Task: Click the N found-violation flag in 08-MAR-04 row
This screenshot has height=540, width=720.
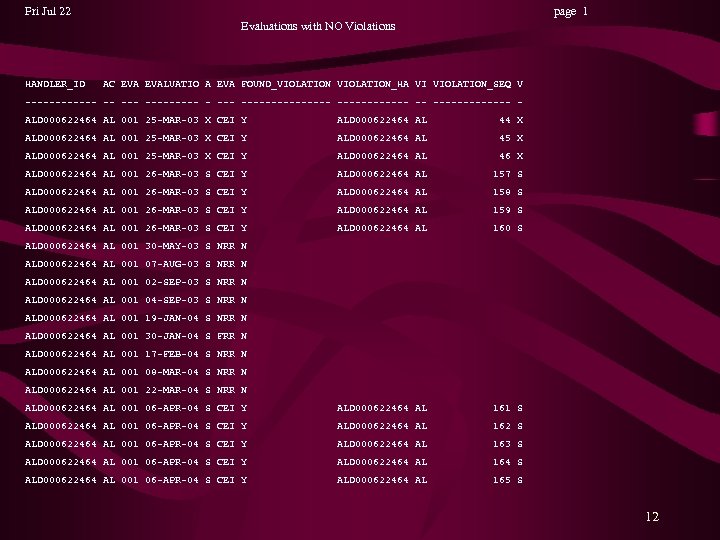Action: click(244, 372)
